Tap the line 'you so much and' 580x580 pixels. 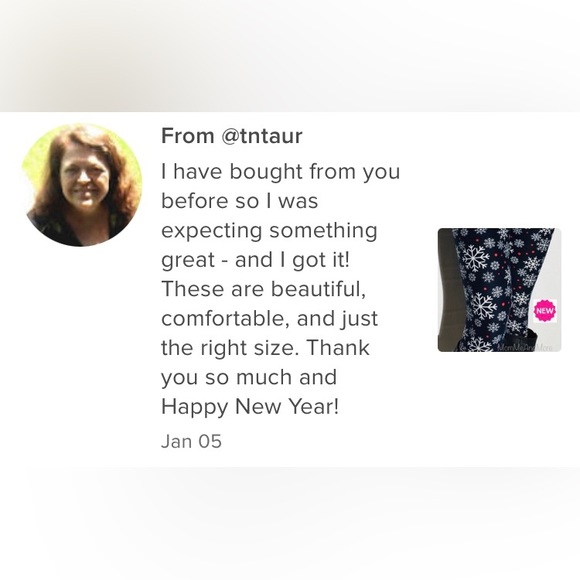pos(249,378)
